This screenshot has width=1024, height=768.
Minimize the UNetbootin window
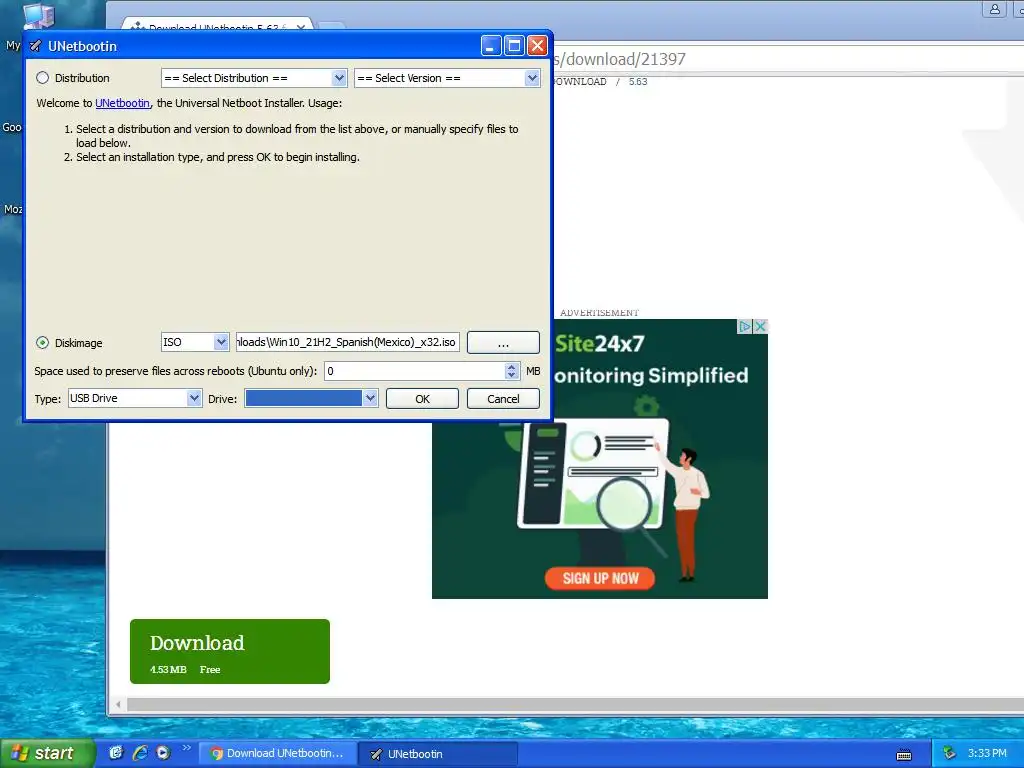pos(491,45)
